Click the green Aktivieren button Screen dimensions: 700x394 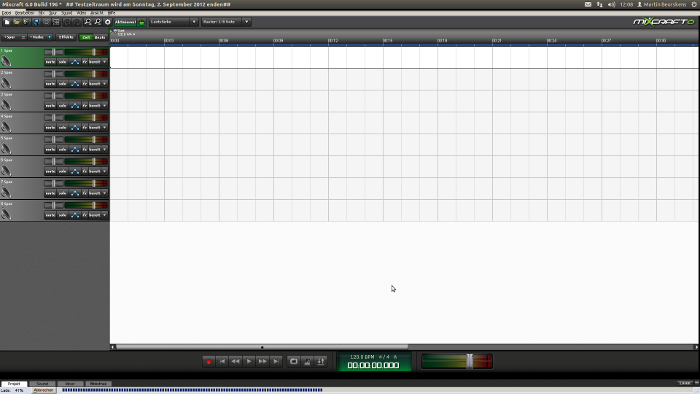[125, 22]
